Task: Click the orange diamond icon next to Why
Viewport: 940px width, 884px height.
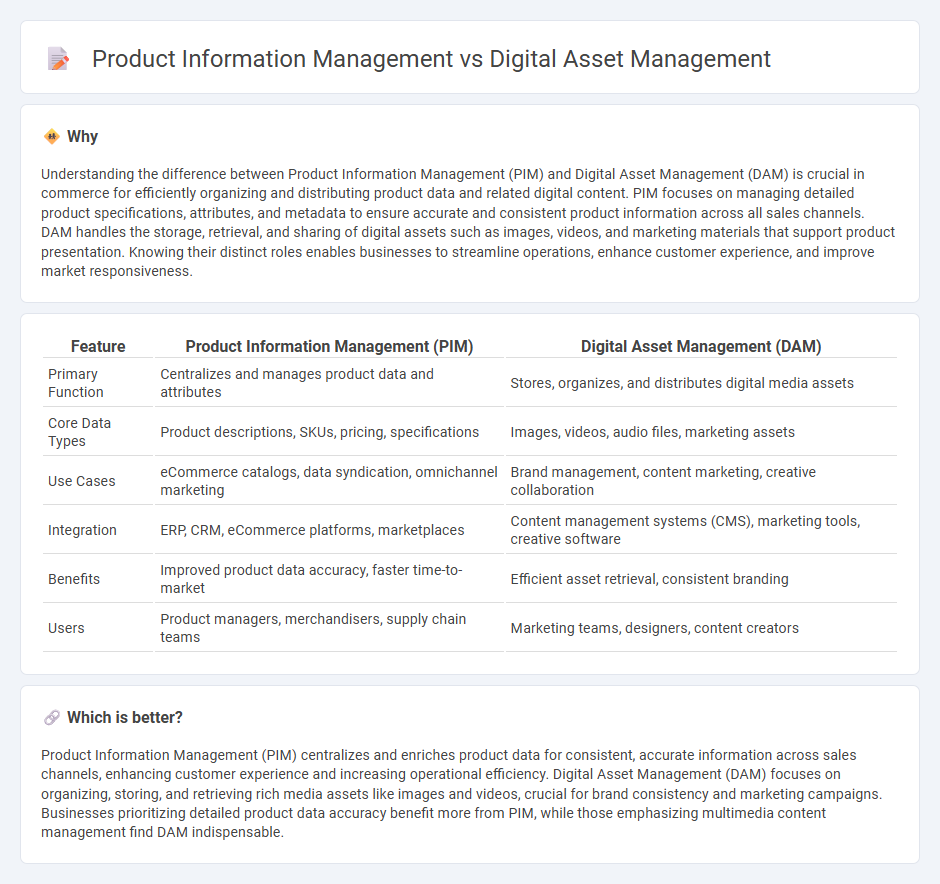Action: 52,137
